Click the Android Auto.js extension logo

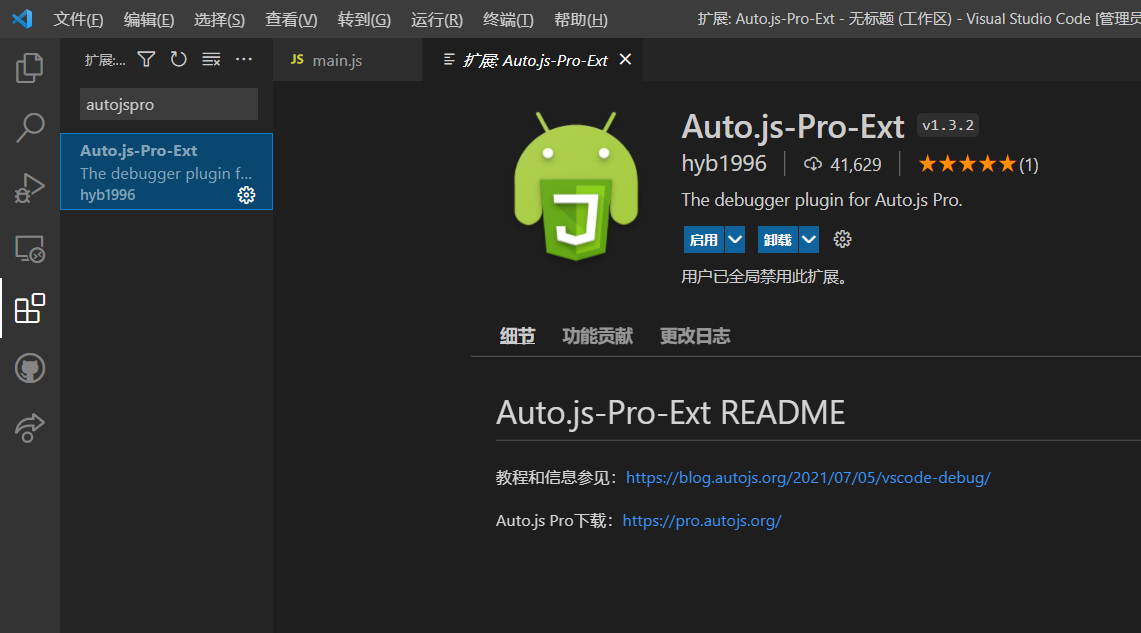click(576, 186)
